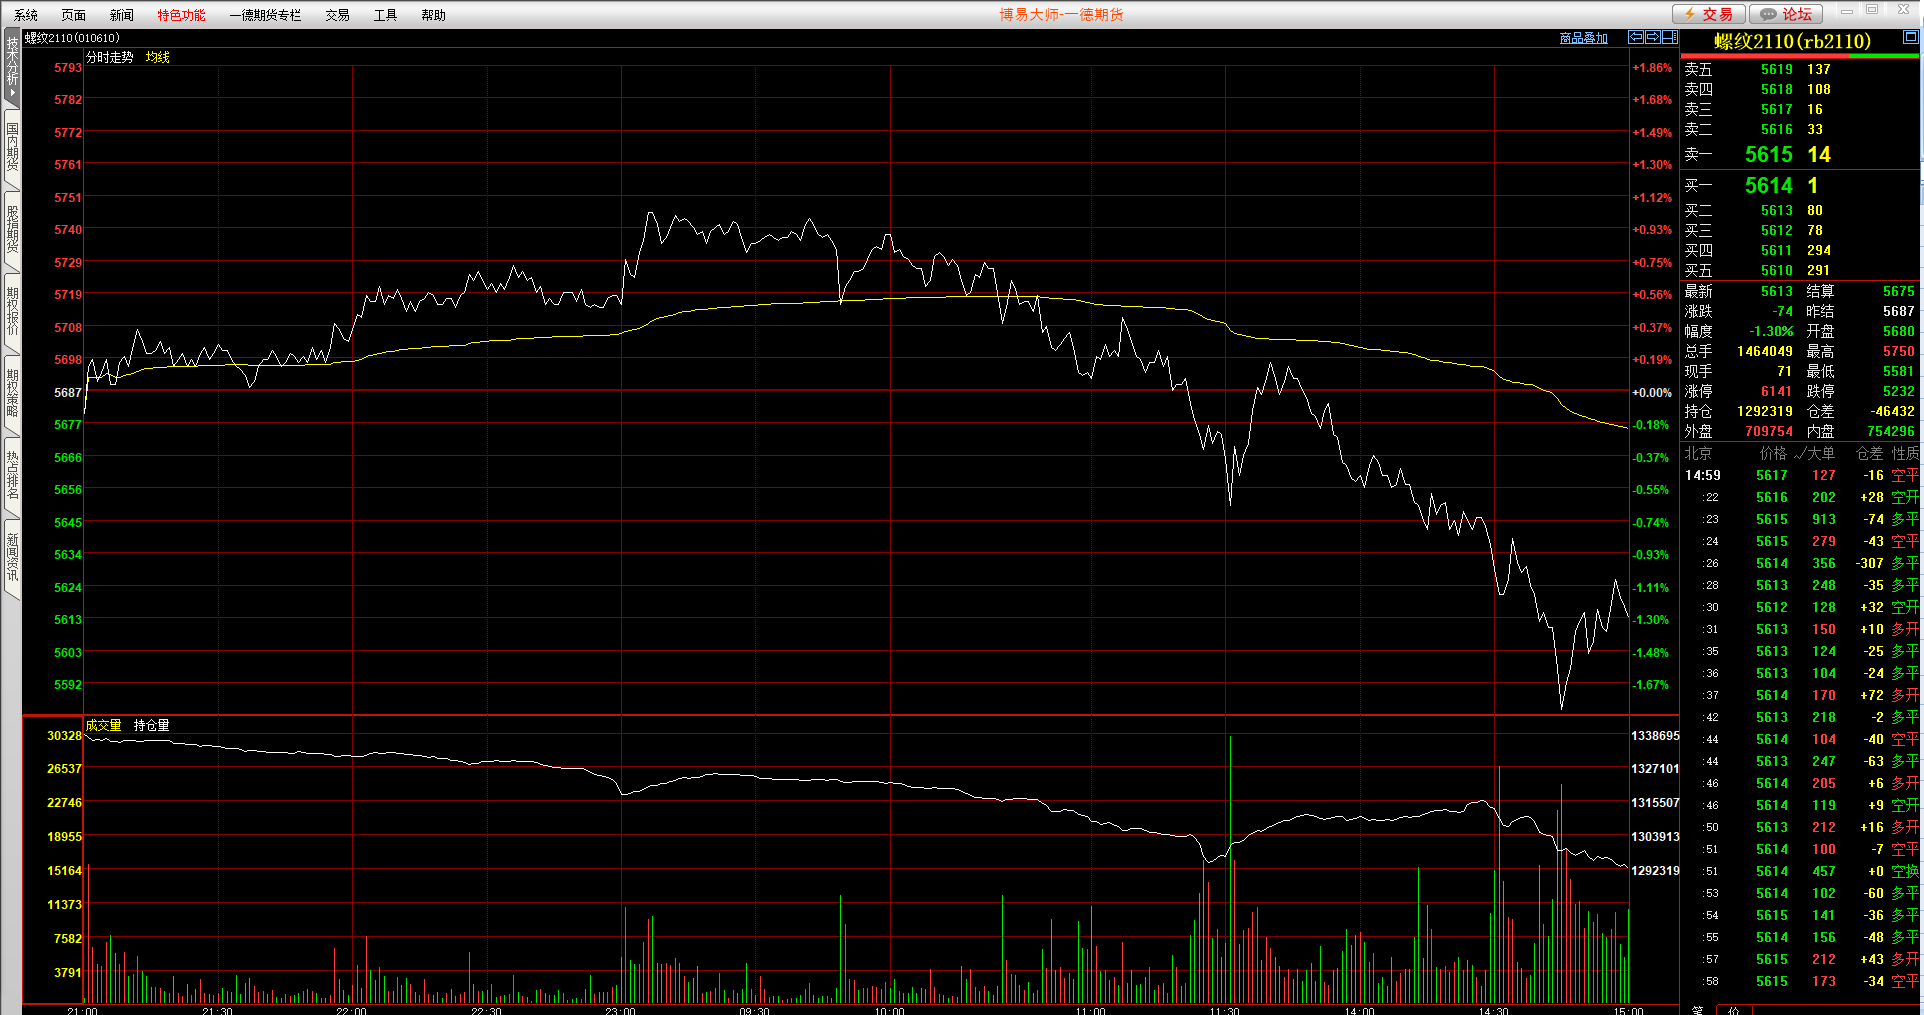
Task: Restore the application window using maximize icon
Action: (1872, 10)
